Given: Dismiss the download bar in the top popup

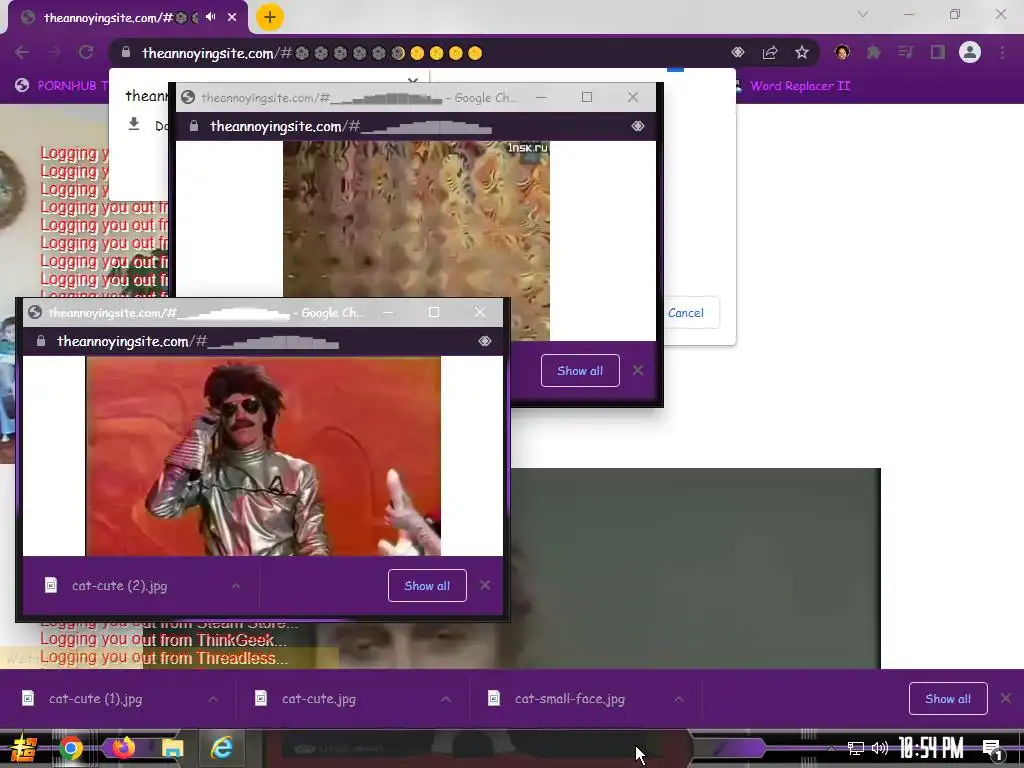Looking at the screenshot, I should (x=638, y=370).
